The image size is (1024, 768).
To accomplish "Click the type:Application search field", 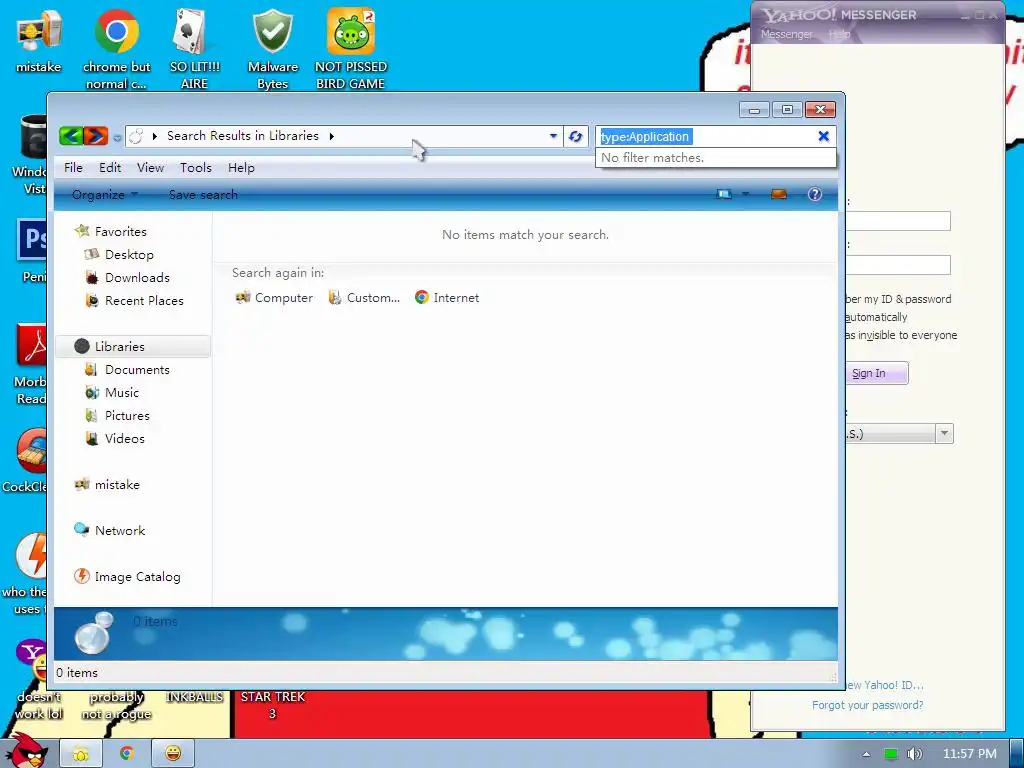I will click(x=705, y=136).
